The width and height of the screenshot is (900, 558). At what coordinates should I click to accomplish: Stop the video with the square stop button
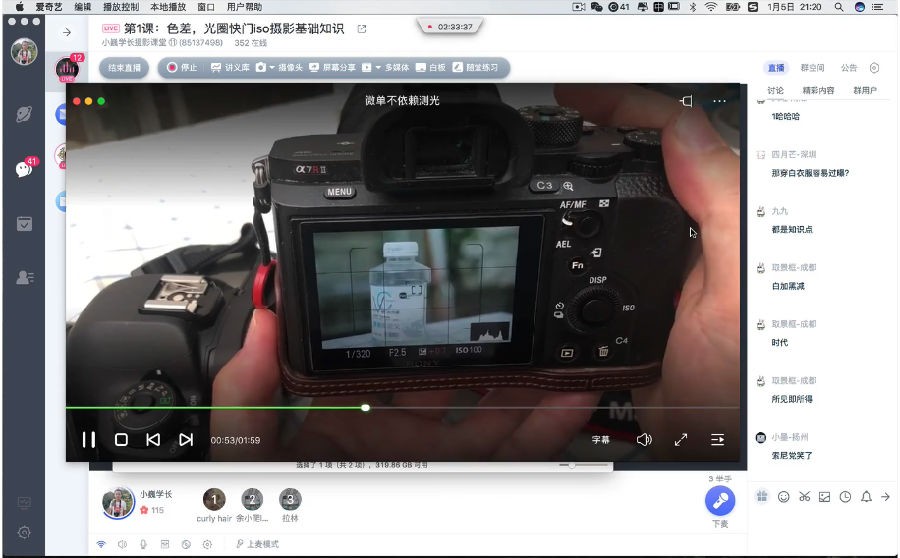[x=121, y=440]
